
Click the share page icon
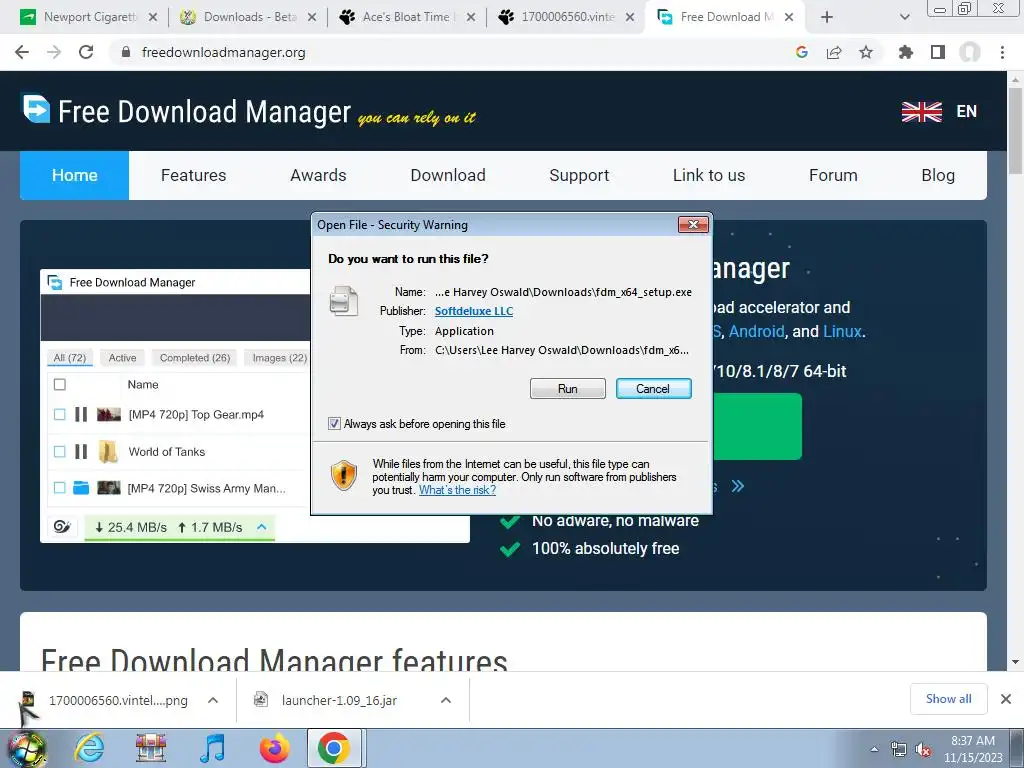tap(834, 52)
